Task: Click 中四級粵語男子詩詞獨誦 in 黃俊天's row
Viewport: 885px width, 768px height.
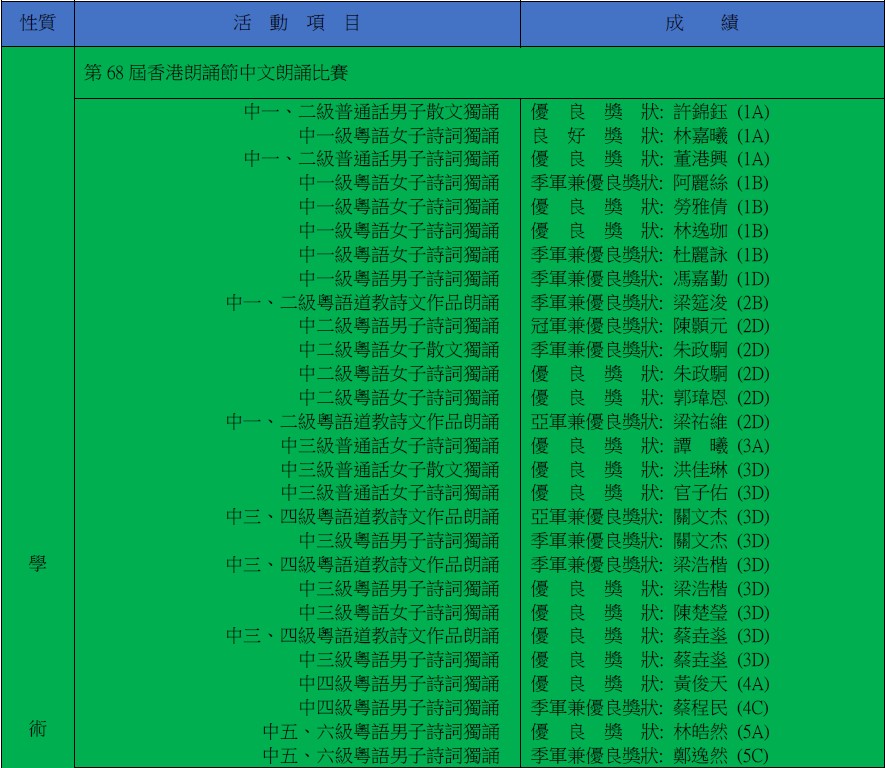Action: click(399, 684)
